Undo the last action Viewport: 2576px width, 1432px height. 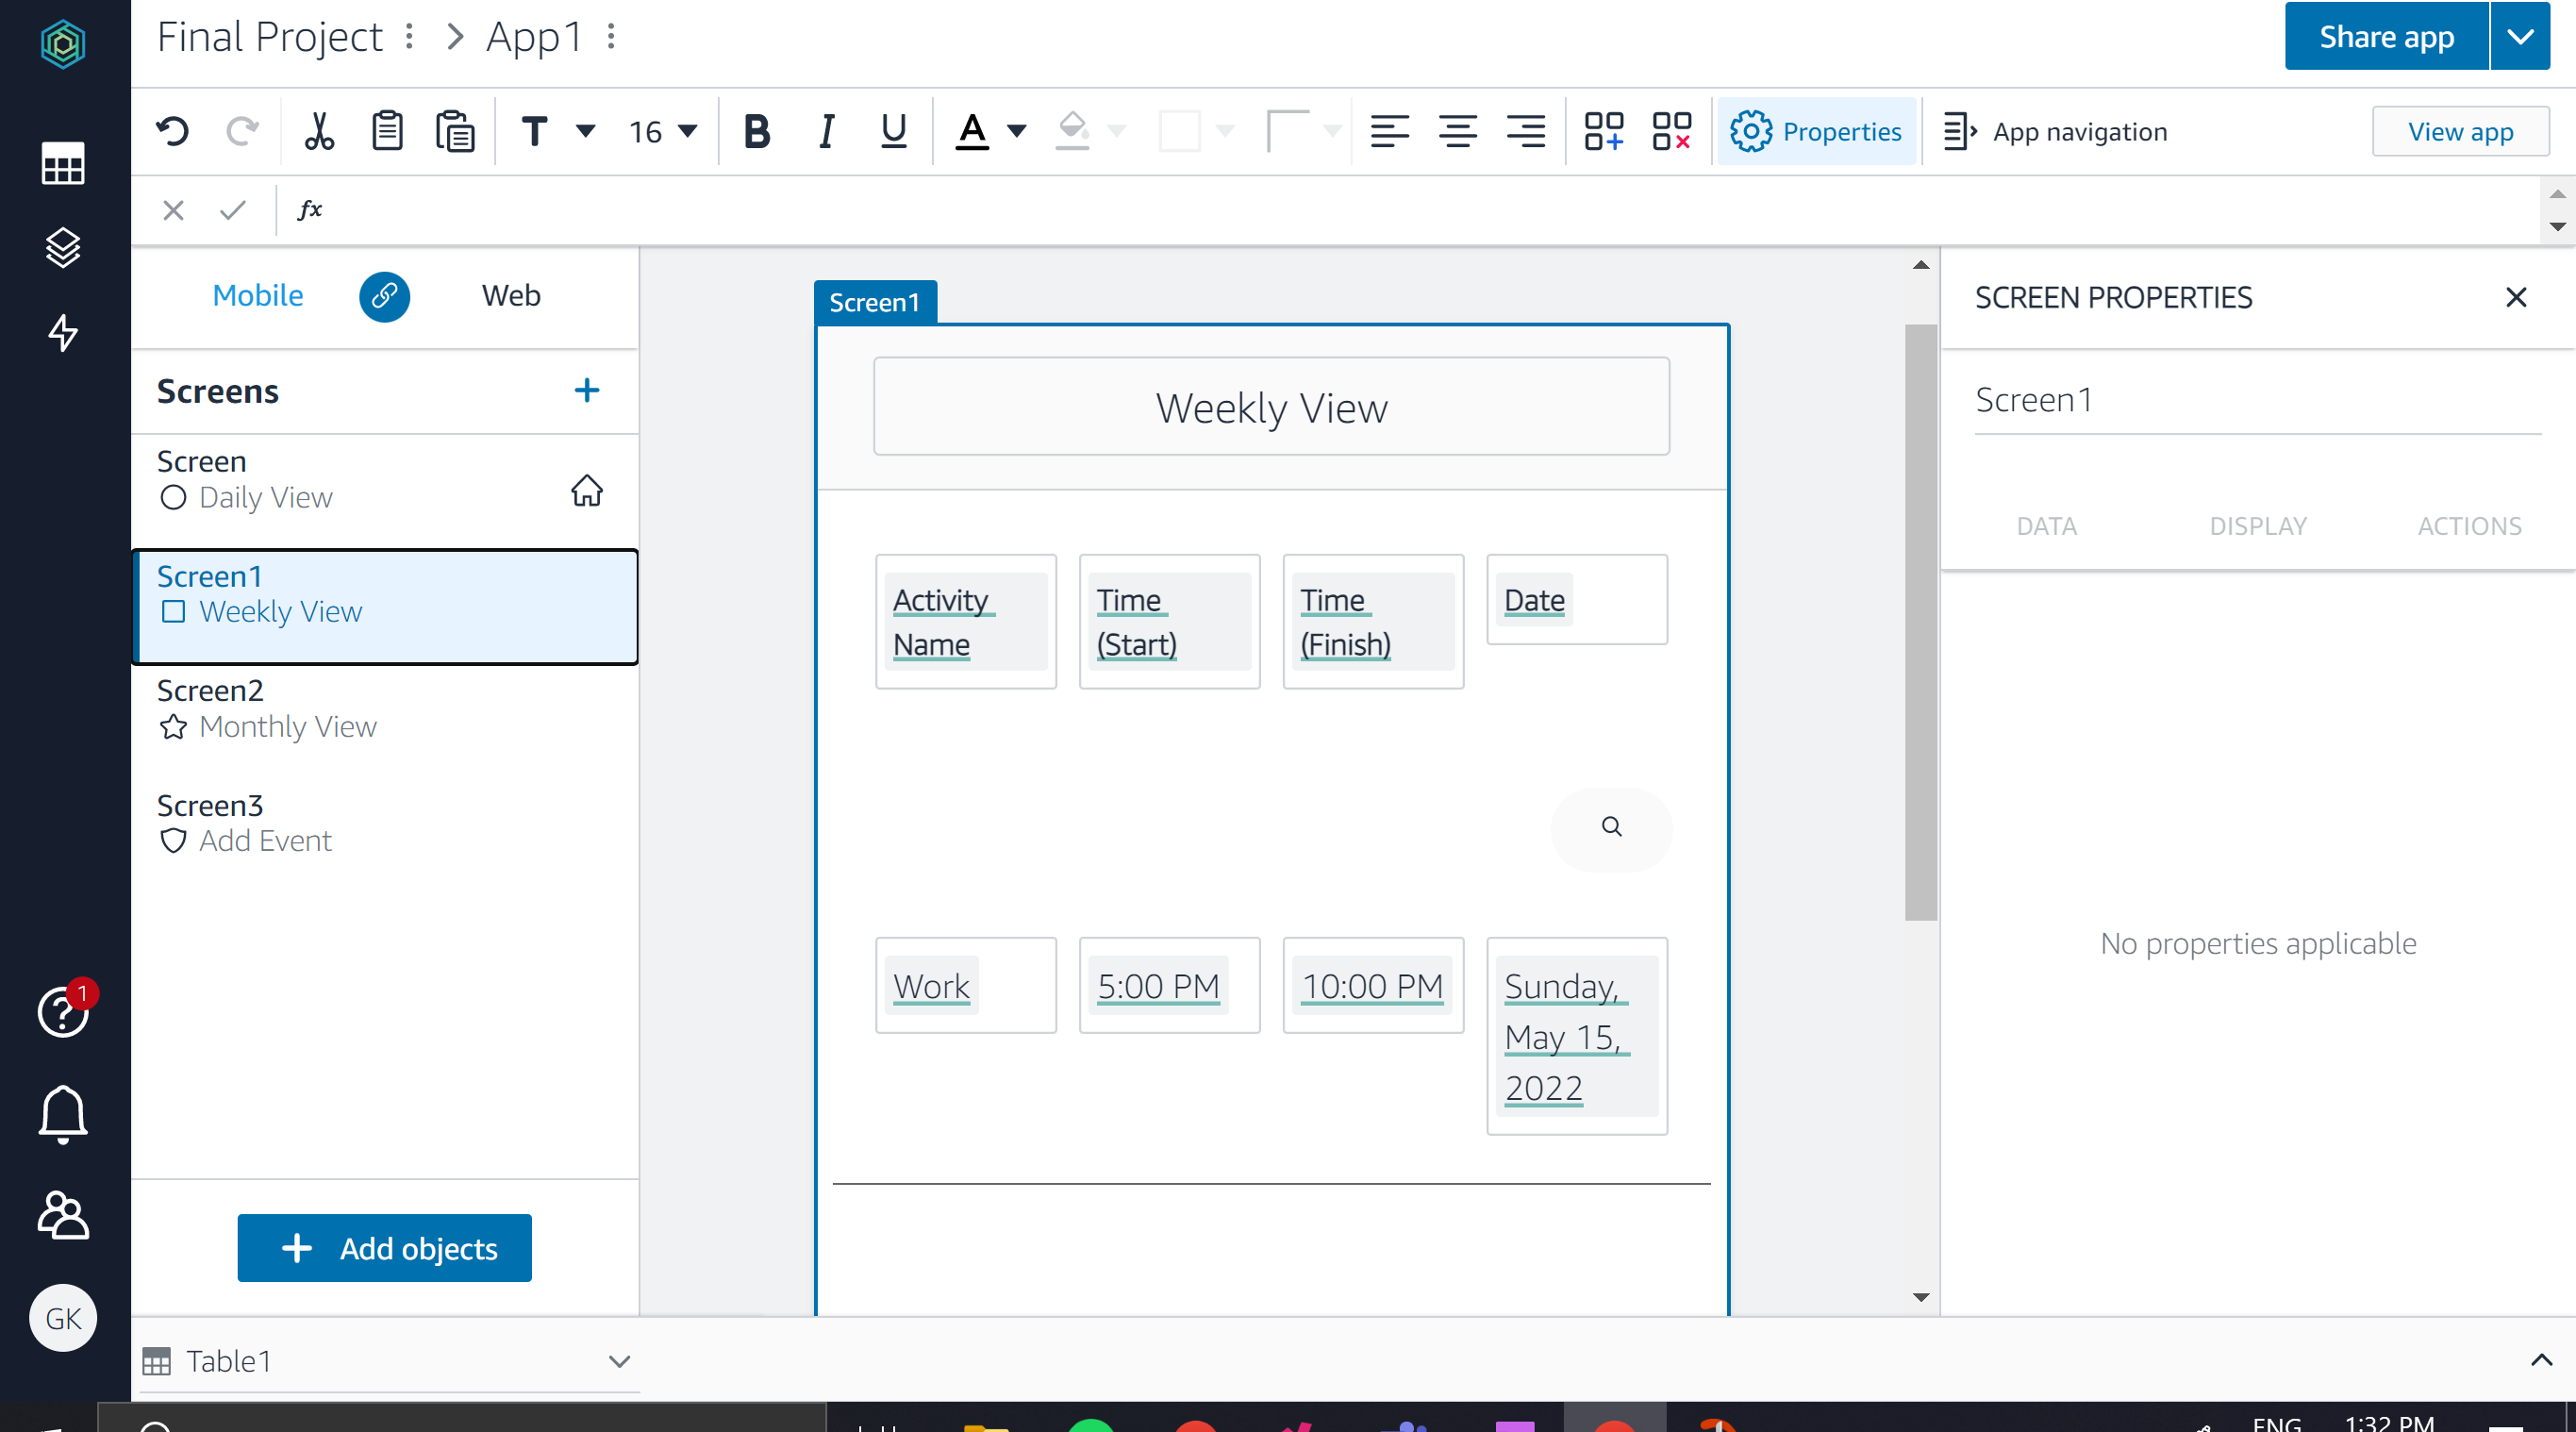point(172,131)
